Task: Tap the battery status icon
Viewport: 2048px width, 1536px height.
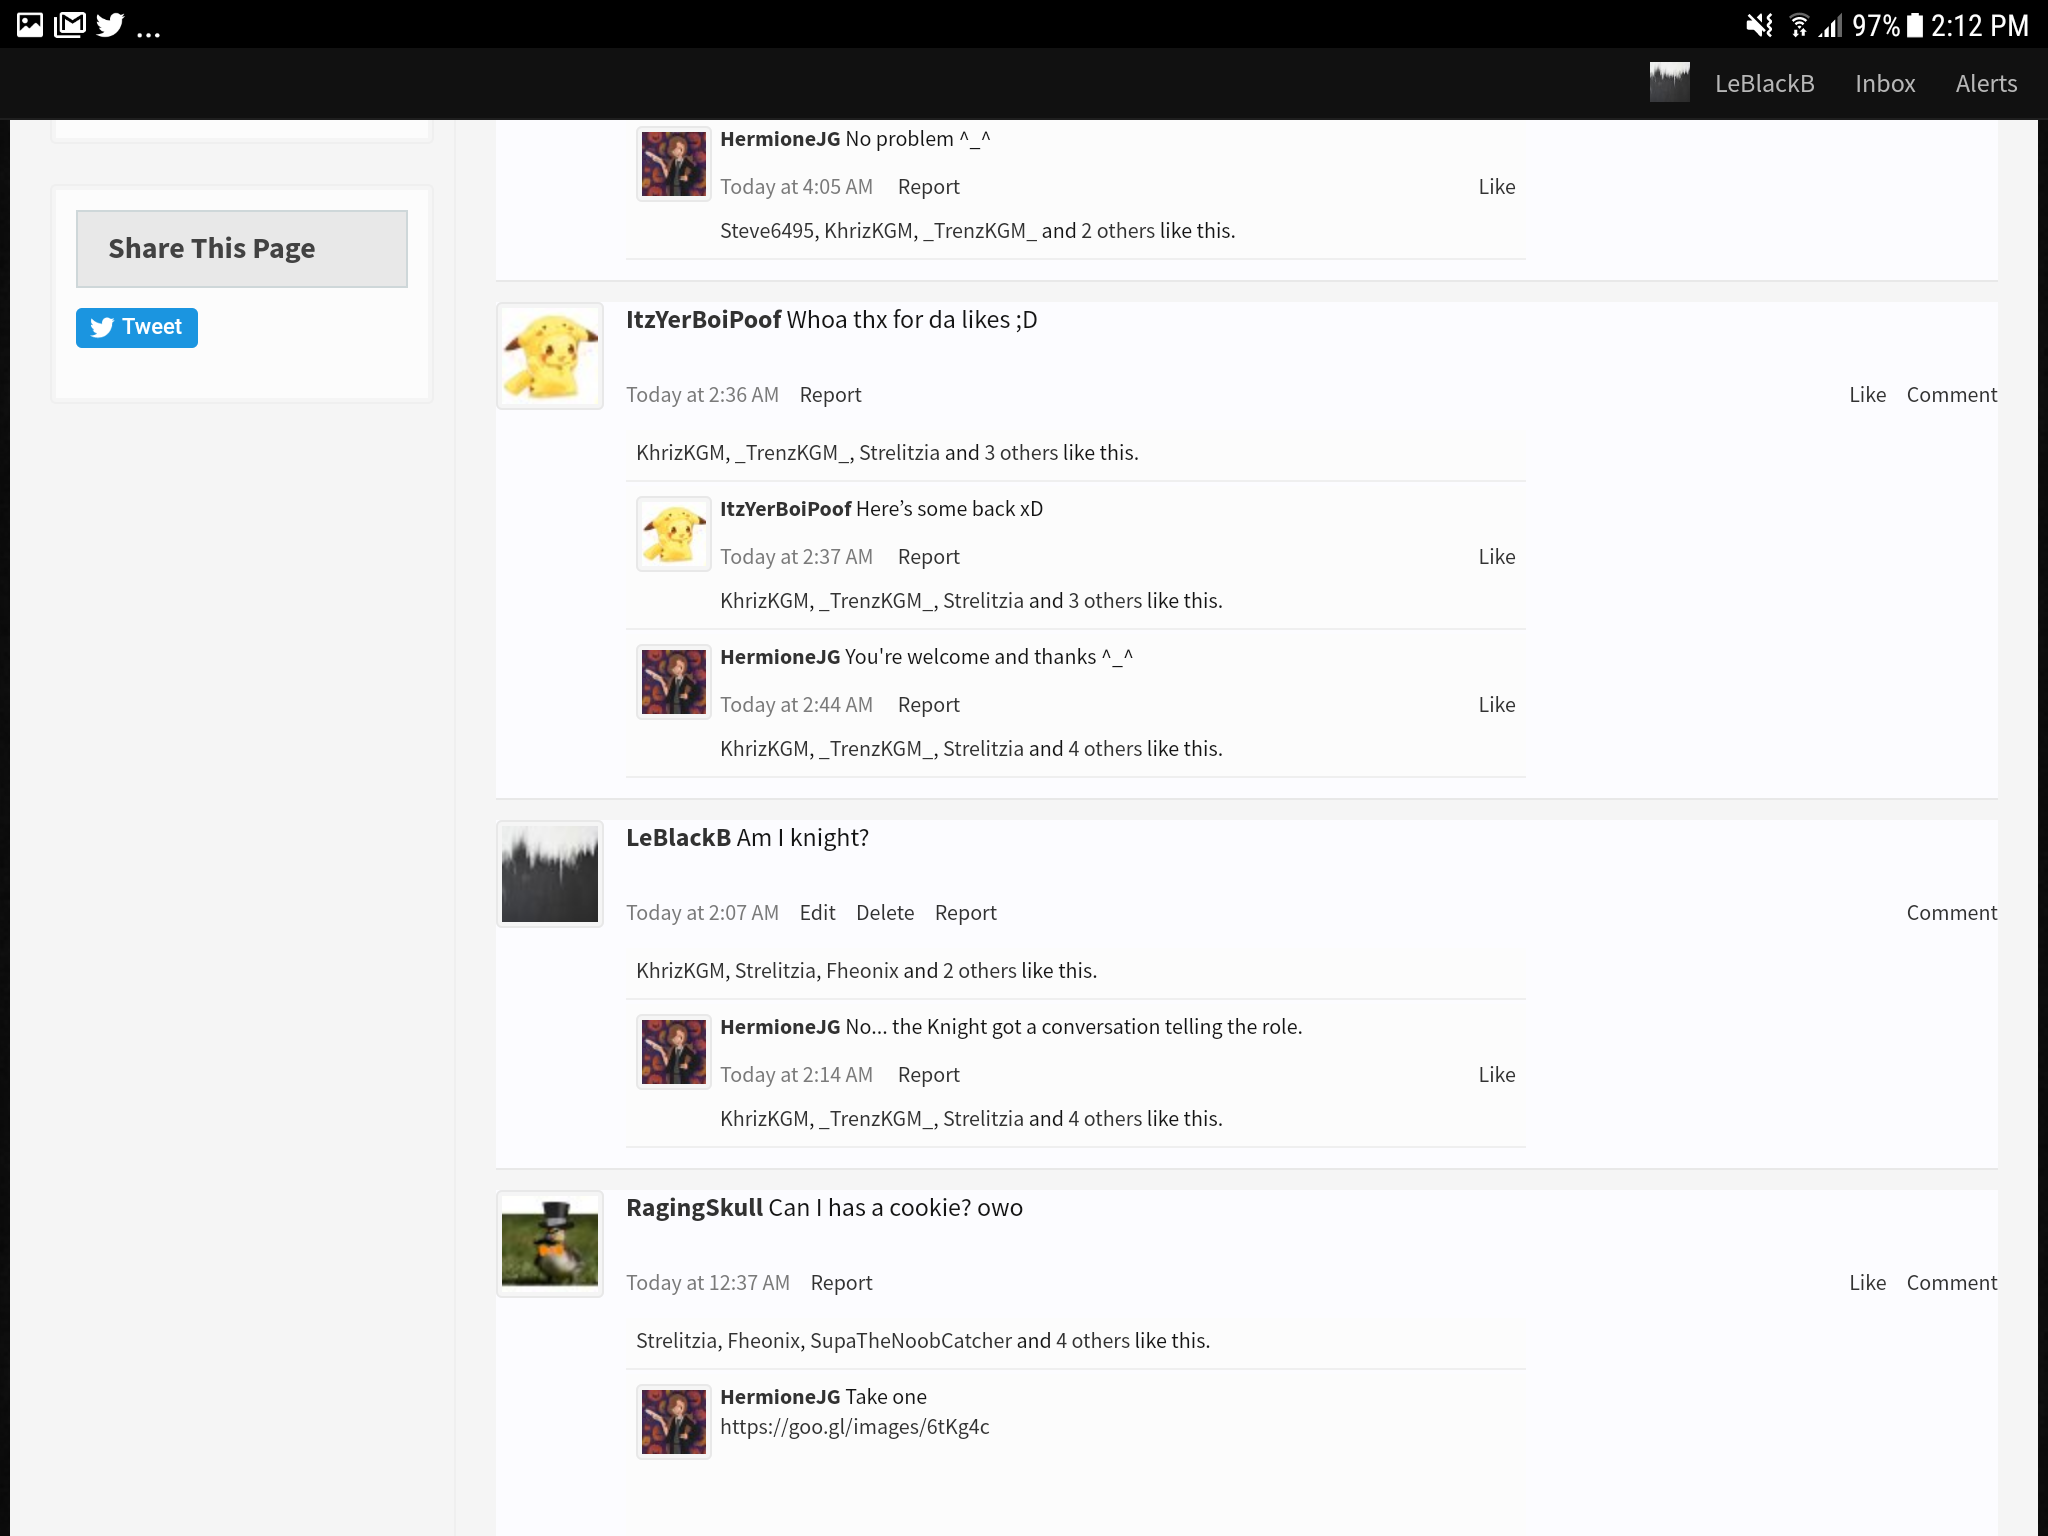Action: (1915, 25)
